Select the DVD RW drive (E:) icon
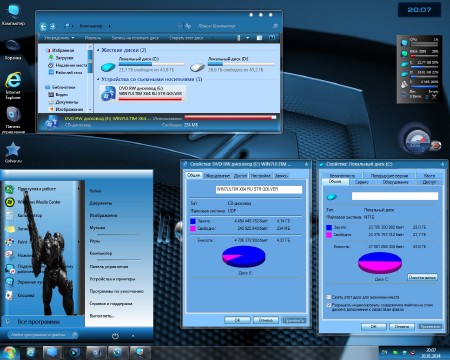 108,93
